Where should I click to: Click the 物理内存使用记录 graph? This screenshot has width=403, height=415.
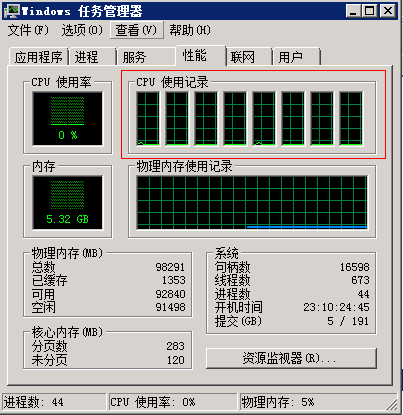point(252,203)
